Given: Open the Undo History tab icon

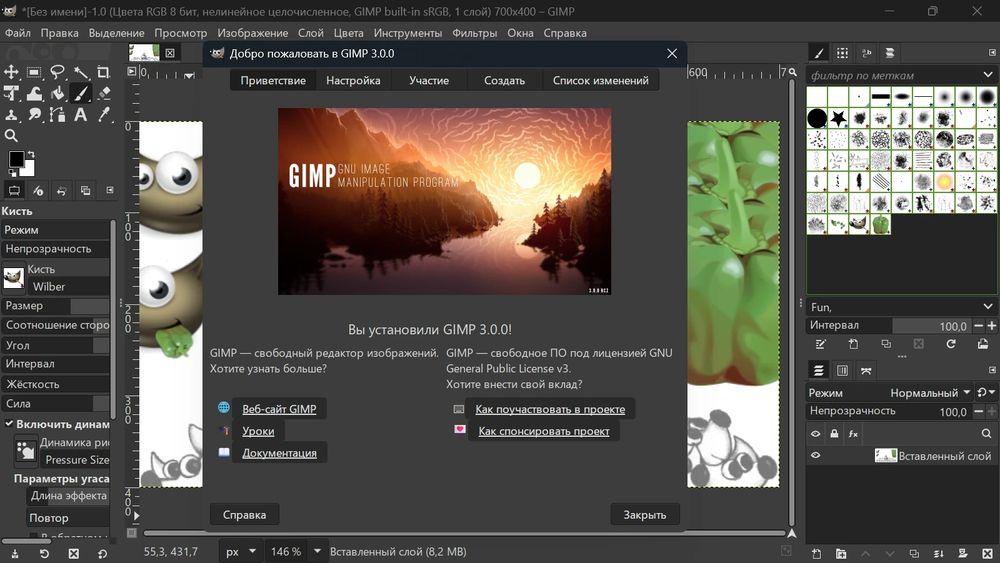Looking at the screenshot, I should click(62, 191).
